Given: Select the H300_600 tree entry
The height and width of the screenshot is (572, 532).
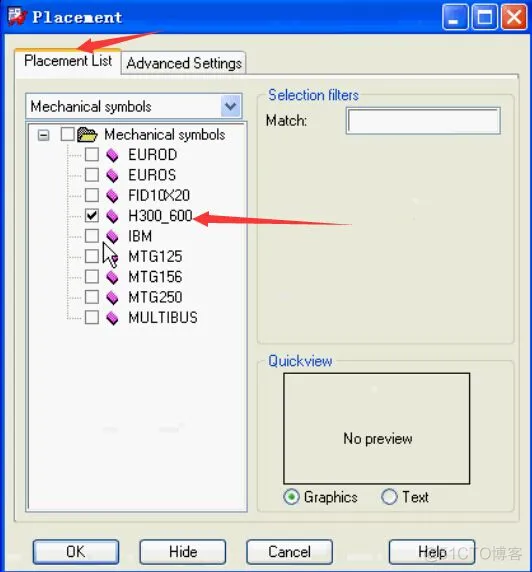Looking at the screenshot, I should [160, 216].
